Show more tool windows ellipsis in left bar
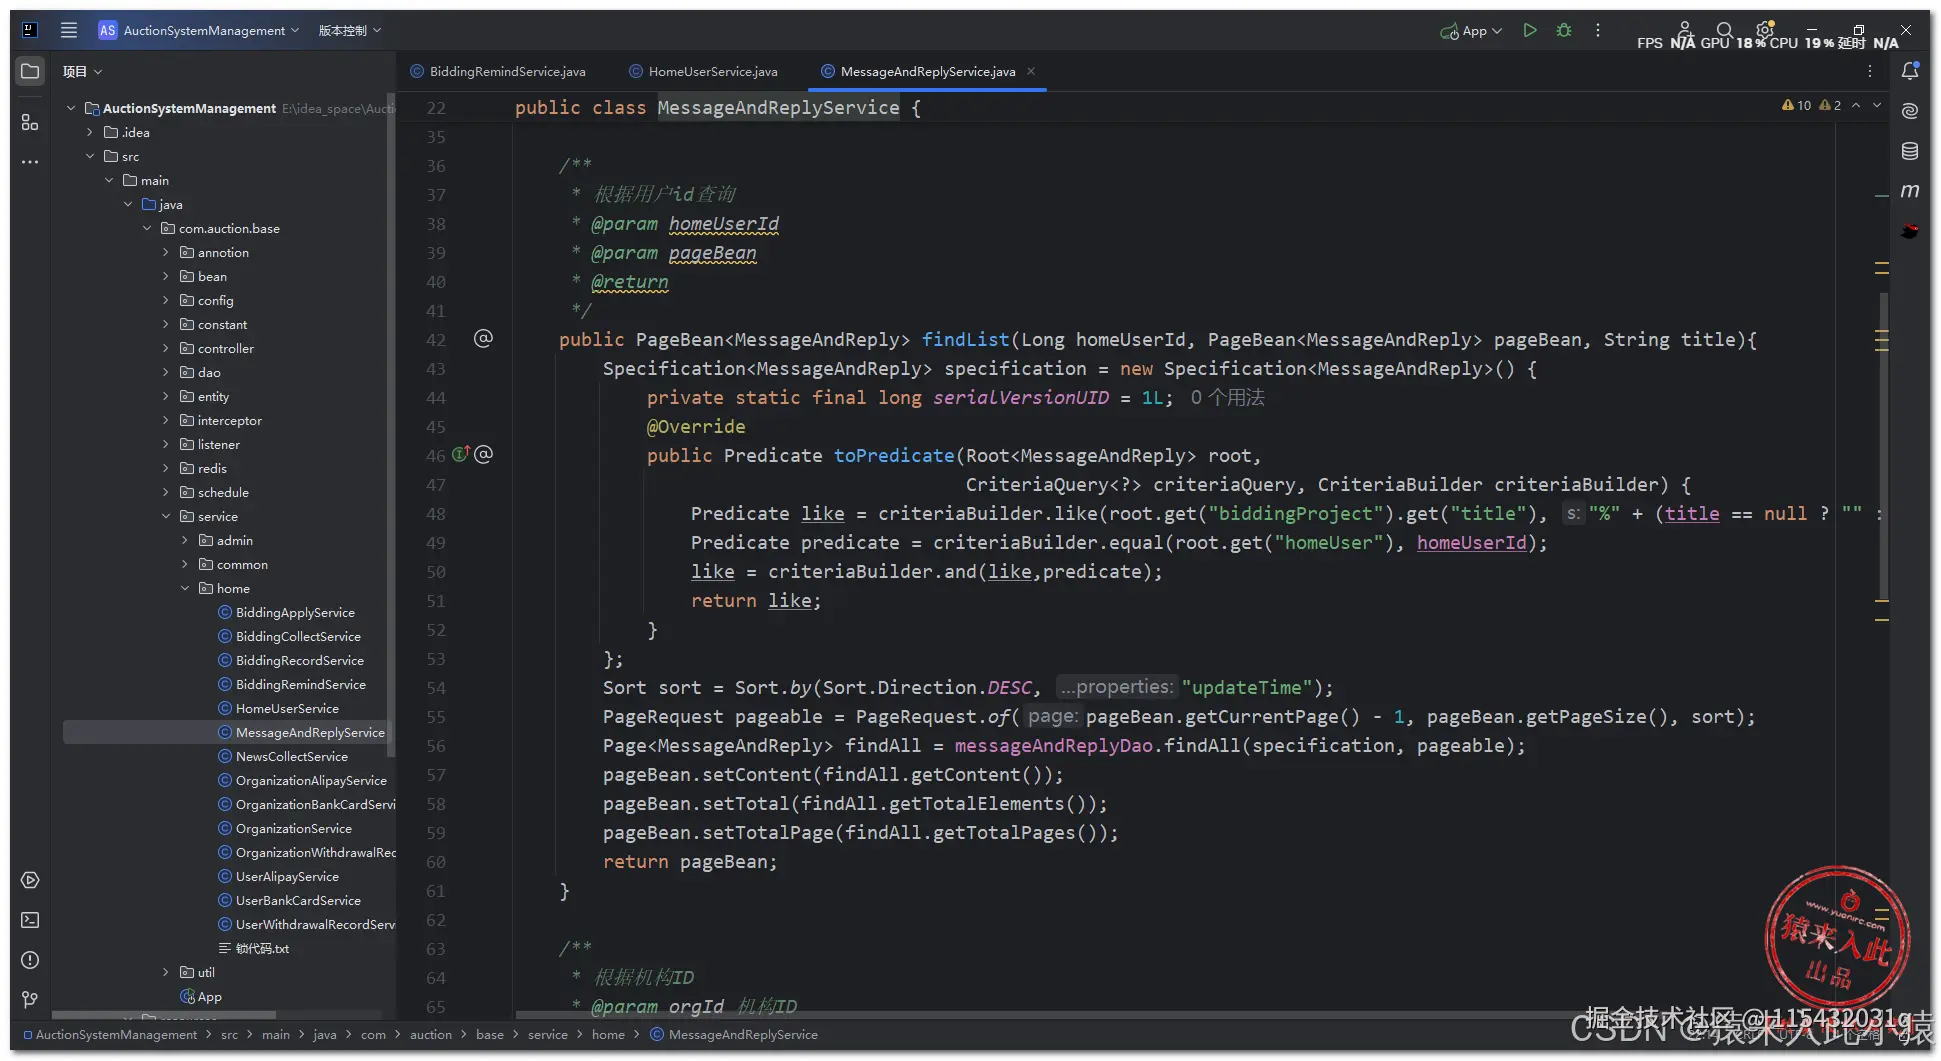Image resolution: width=1941 pixels, height=1061 pixels. tap(30, 161)
